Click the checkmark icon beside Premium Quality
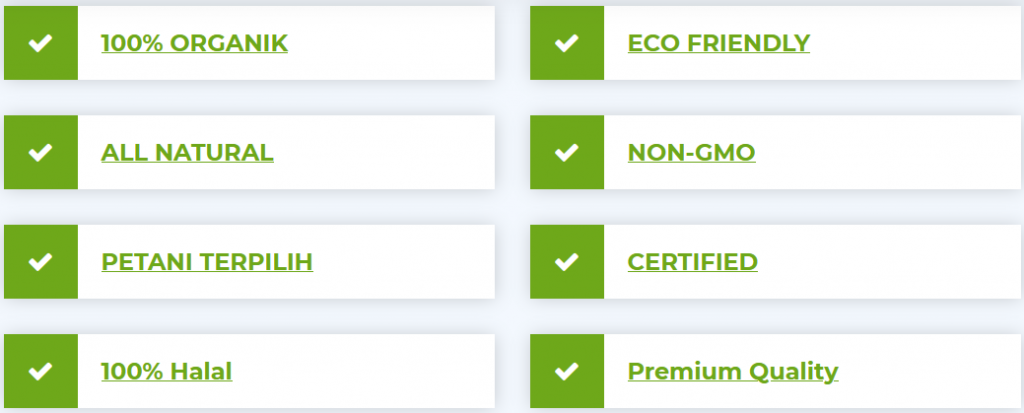 pos(567,372)
